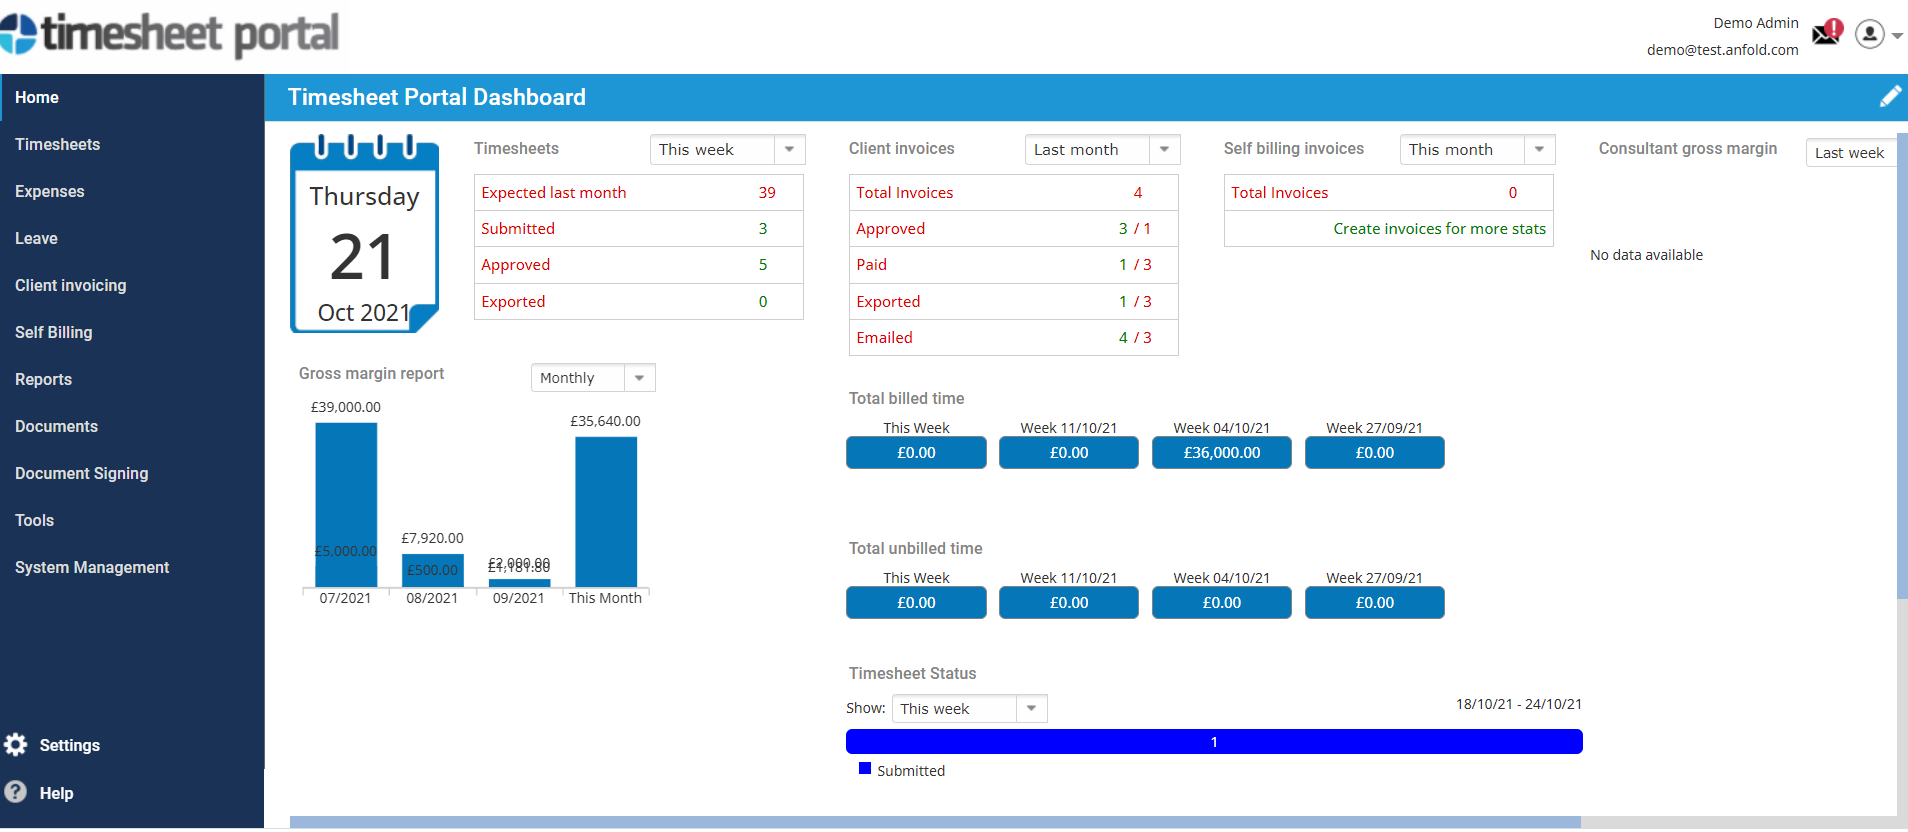Open the Consultant gross margin period dropdown
The image size is (1908, 832).
tap(1851, 152)
